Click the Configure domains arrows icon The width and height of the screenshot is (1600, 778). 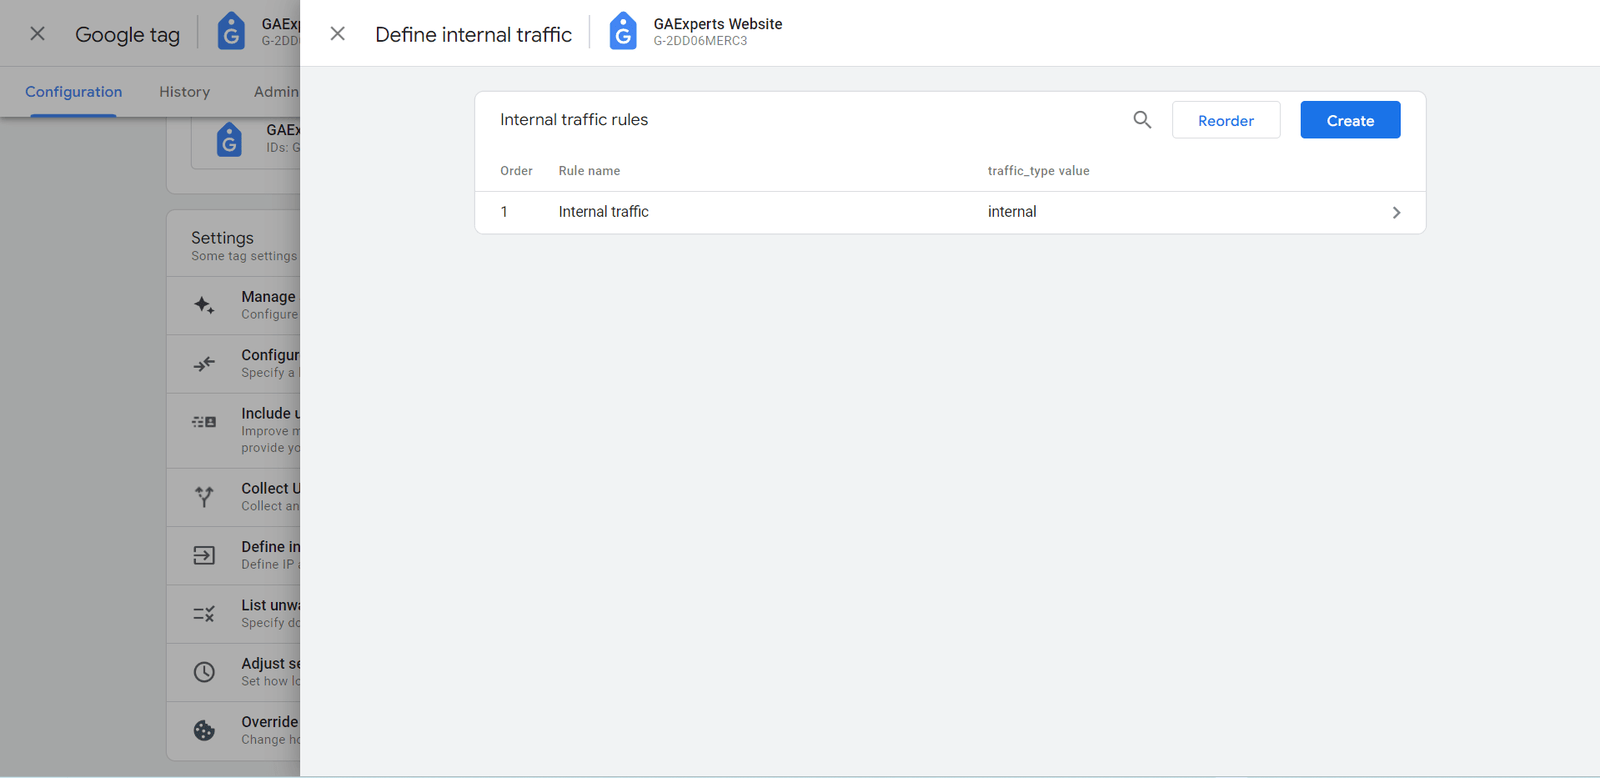[x=204, y=363]
